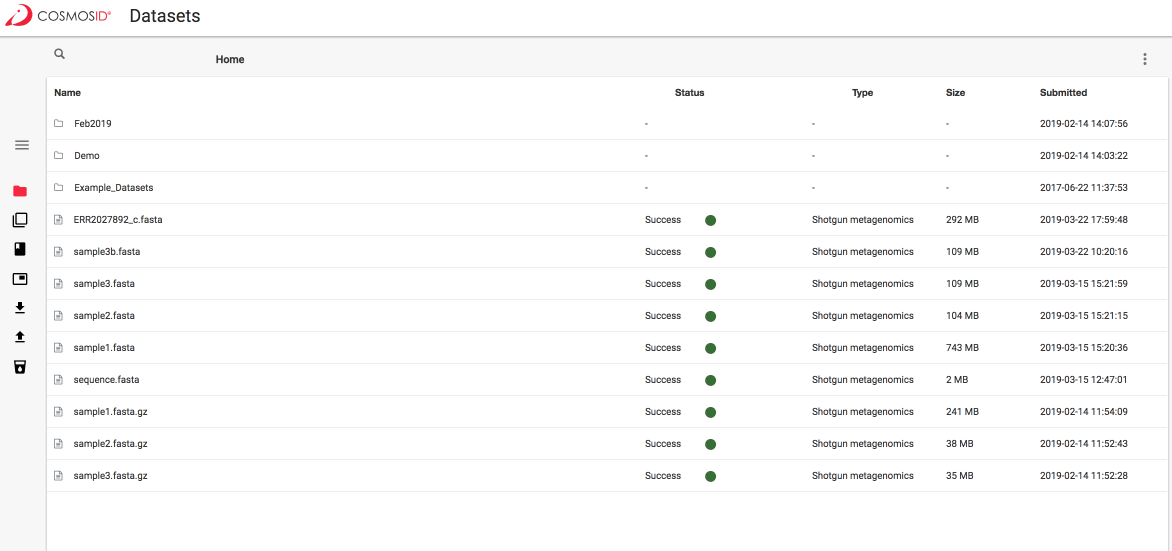Open the stacked copies sidebar icon
Viewport: 1172px width, 551px height.
coord(20,220)
